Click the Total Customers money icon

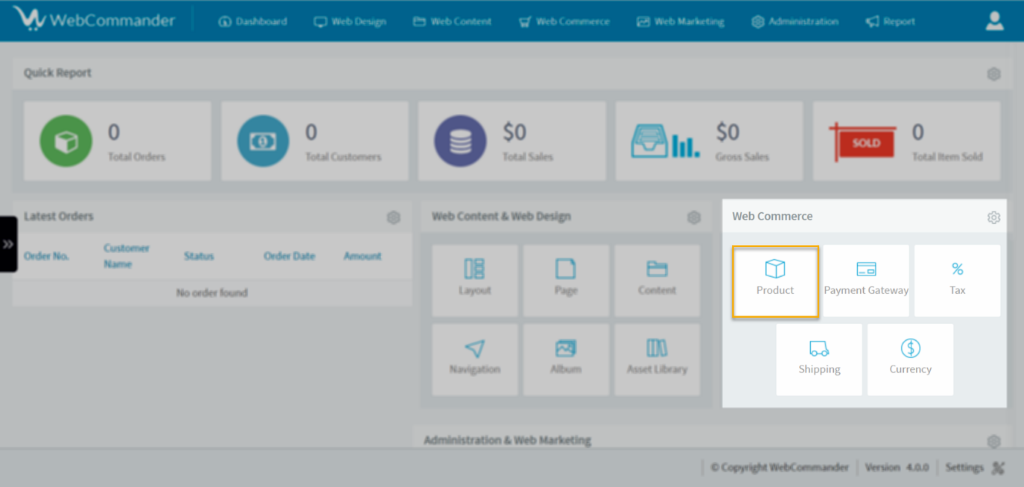(263, 141)
